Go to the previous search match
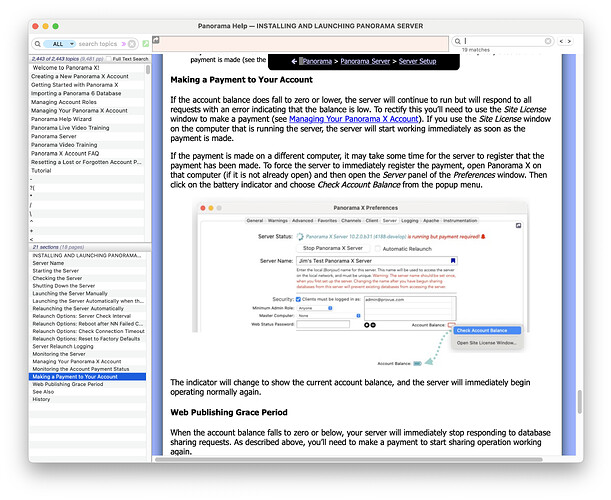611x500 pixels. click(x=562, y=41)
